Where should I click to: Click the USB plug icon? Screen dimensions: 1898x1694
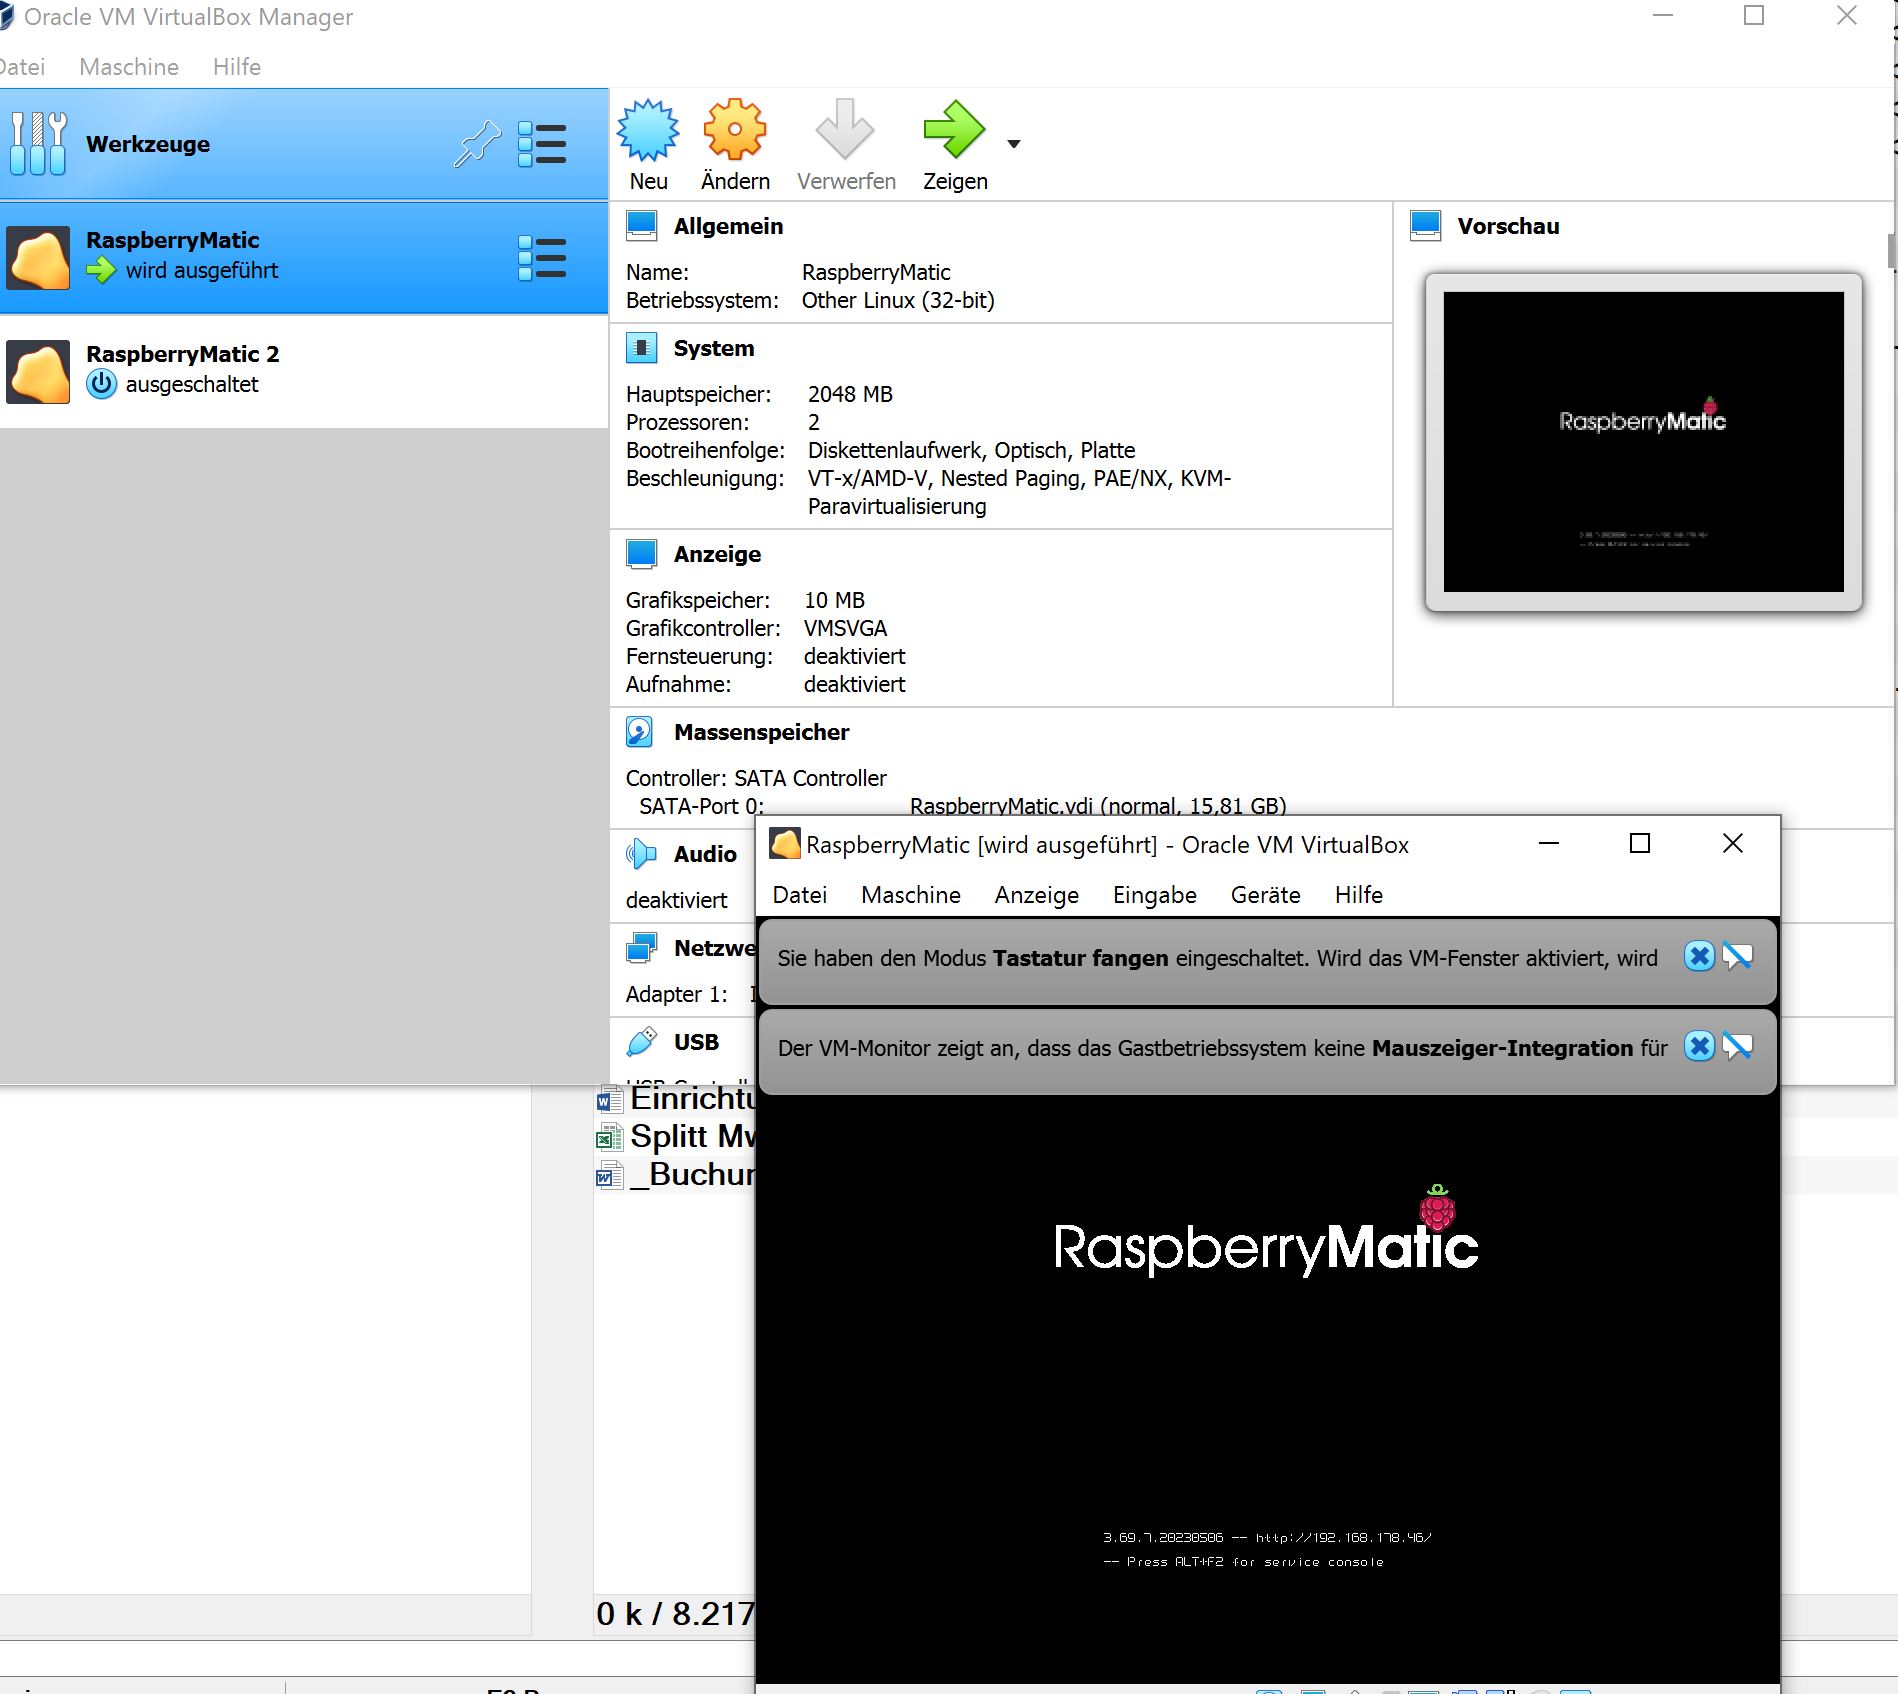(x=641, y=1042)
